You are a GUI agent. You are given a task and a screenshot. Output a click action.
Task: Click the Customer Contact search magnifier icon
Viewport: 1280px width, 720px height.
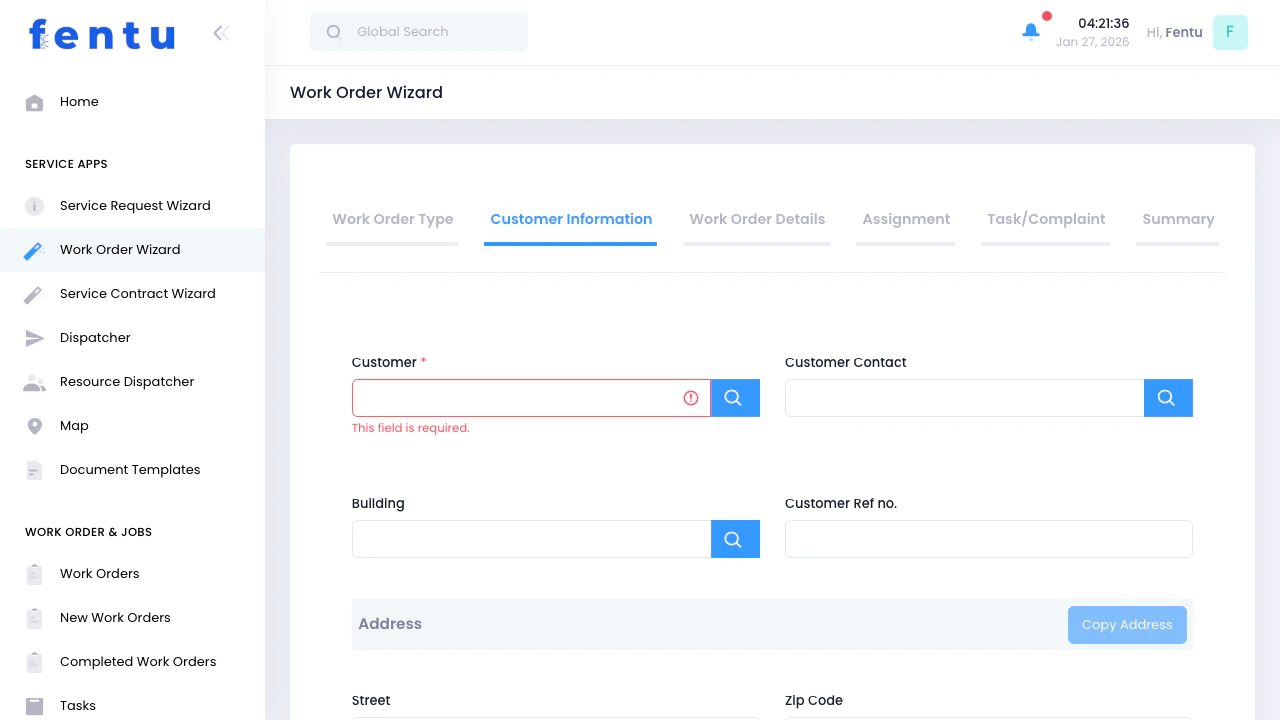coord(1167,397)
